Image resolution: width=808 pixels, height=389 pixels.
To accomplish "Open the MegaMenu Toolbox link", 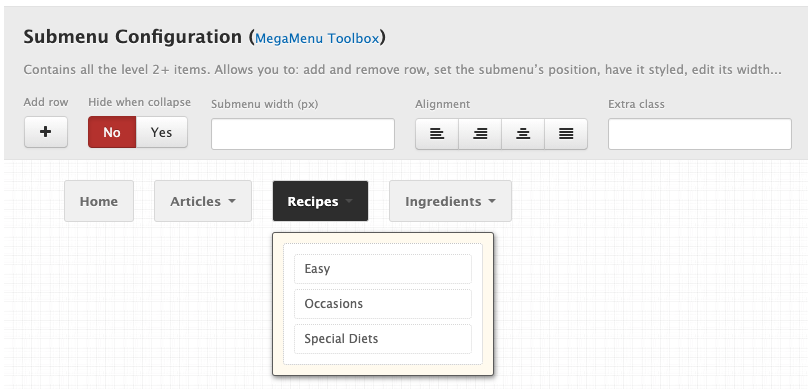I will click(317, 39).
